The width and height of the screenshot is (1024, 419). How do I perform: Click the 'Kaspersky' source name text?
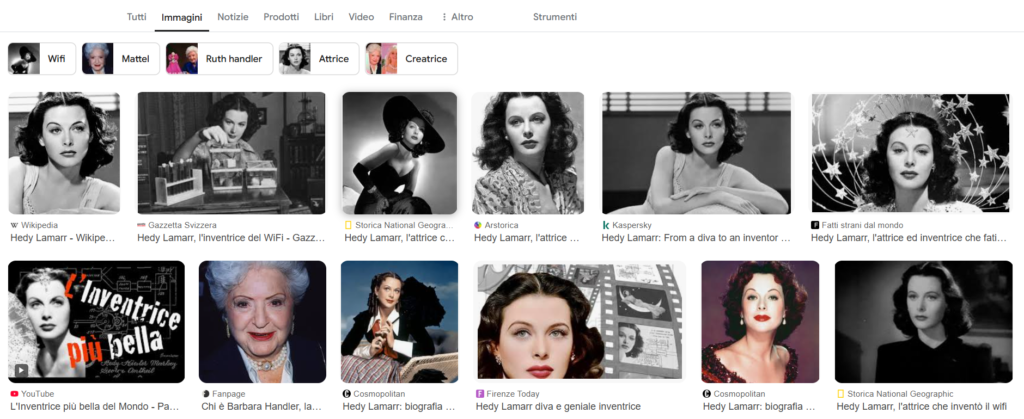[632, 225]
